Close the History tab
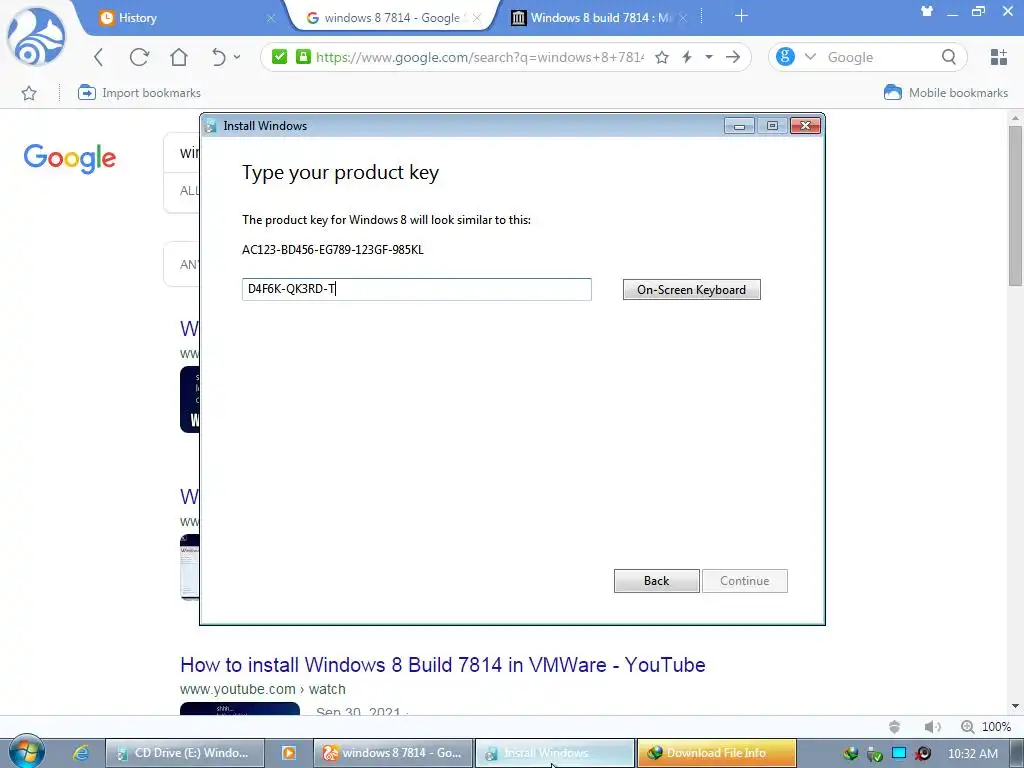Screen dimensions: 1024x768 [x=271, y=18]
